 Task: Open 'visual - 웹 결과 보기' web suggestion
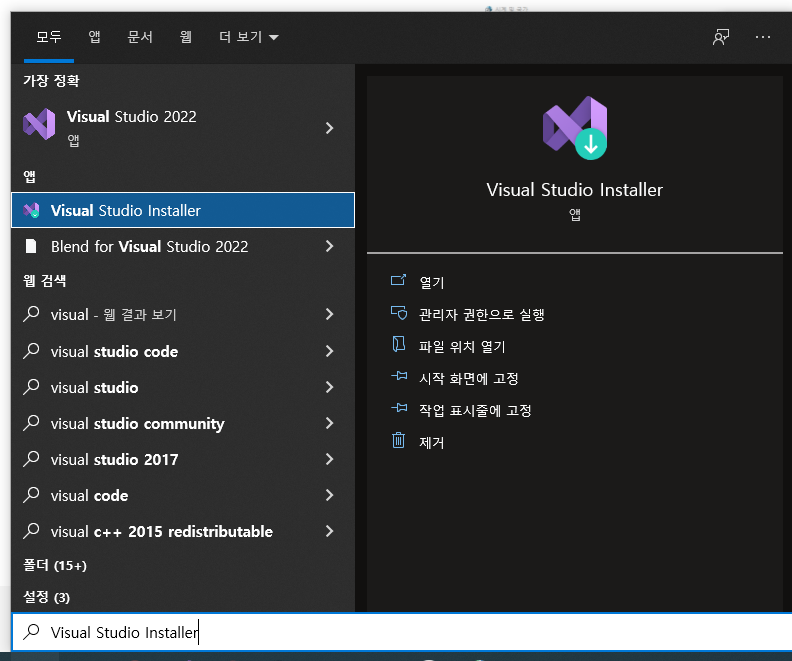(x=183, y=315)
